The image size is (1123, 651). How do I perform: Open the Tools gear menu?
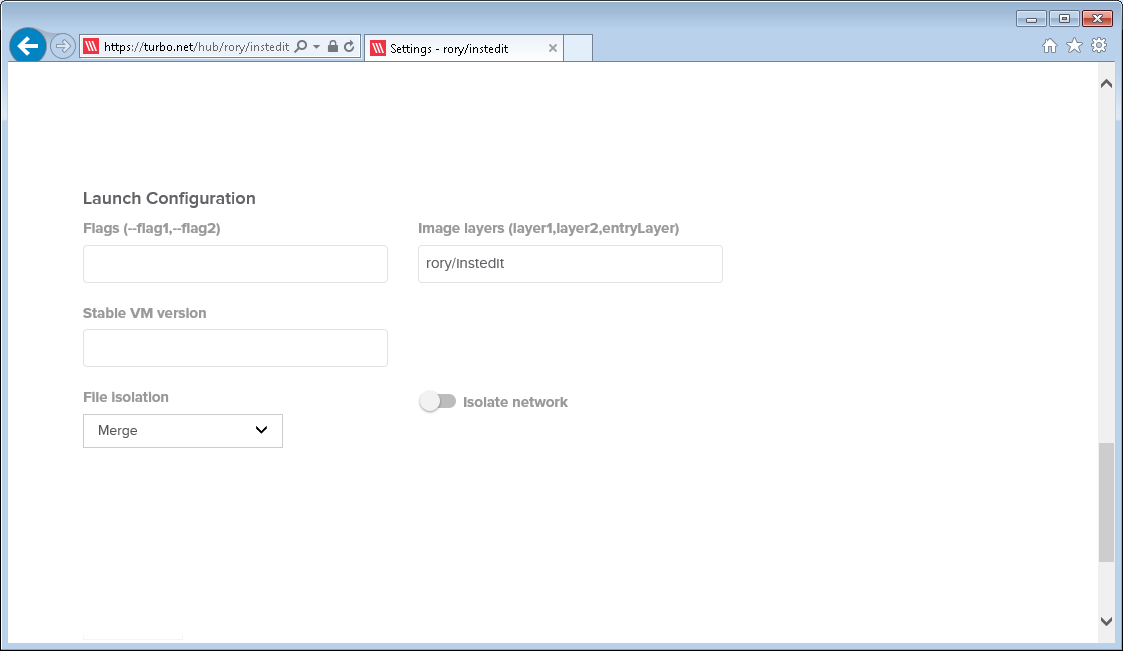pos(1098,45)
